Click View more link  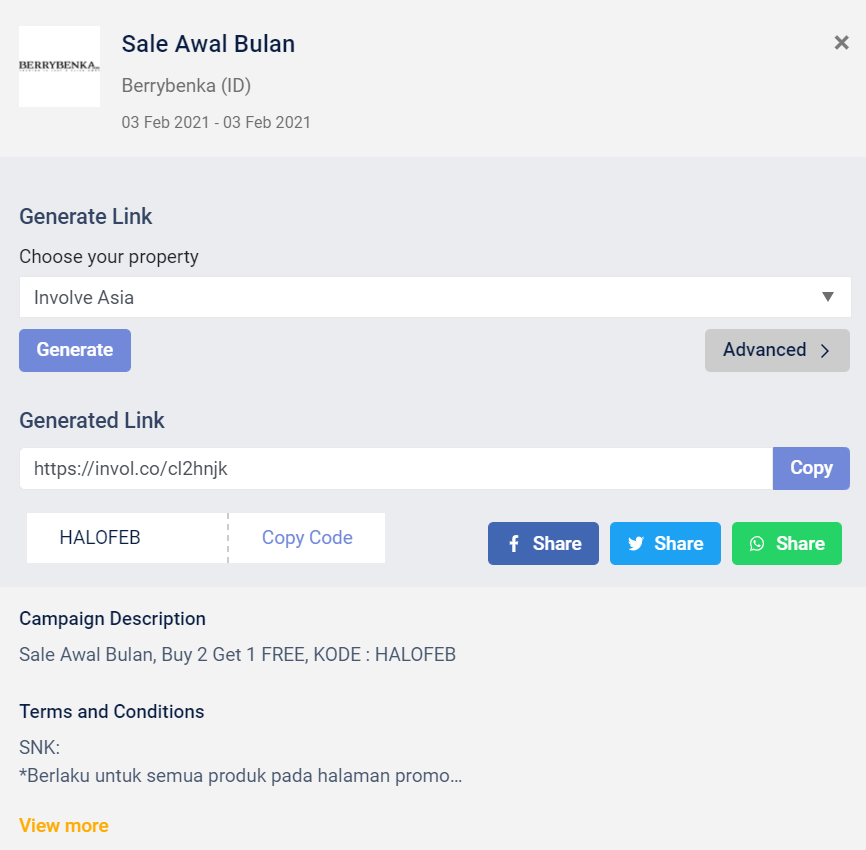pos(64,825)
